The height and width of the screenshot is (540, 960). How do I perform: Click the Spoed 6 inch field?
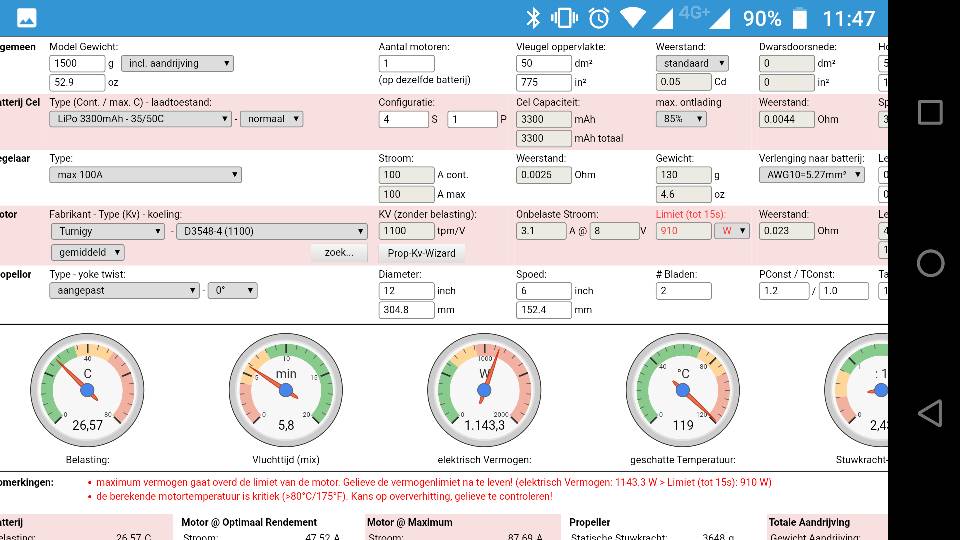point(544,290)
